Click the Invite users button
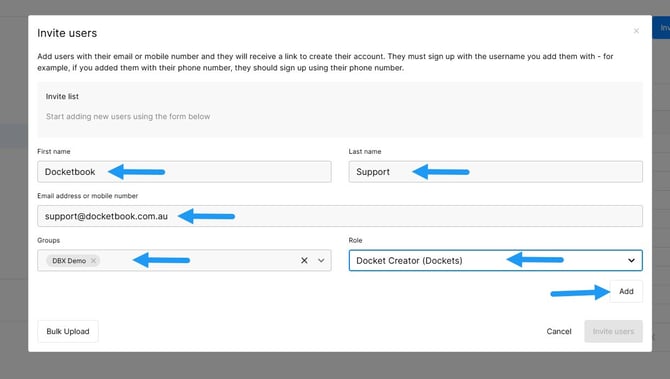This screenshot has height=379, width=670. pyautogui.click(x=613, y=331)
